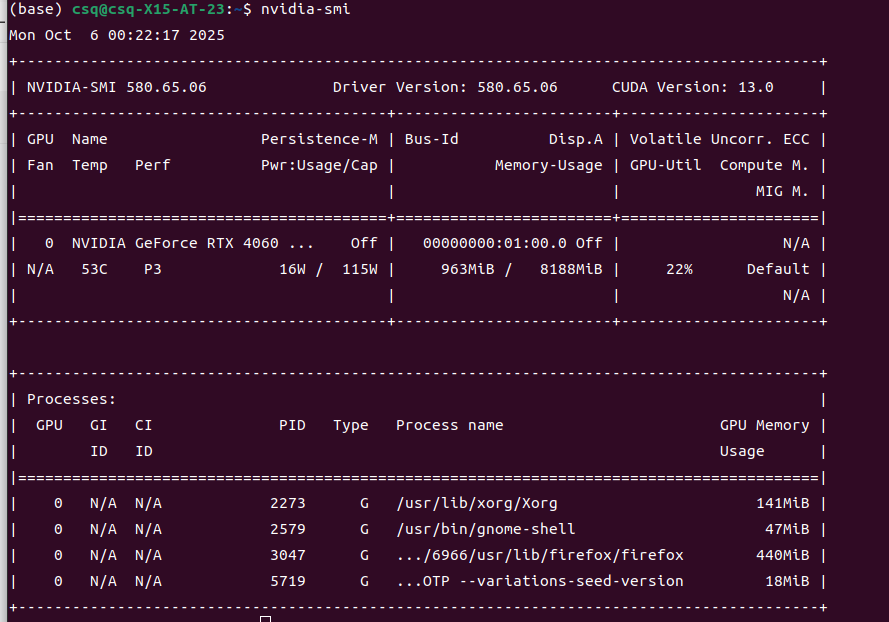Click the GPU utilization value '22%'
Screen dimensions: 889x622
pyautogui.click(x=679, y=269)
